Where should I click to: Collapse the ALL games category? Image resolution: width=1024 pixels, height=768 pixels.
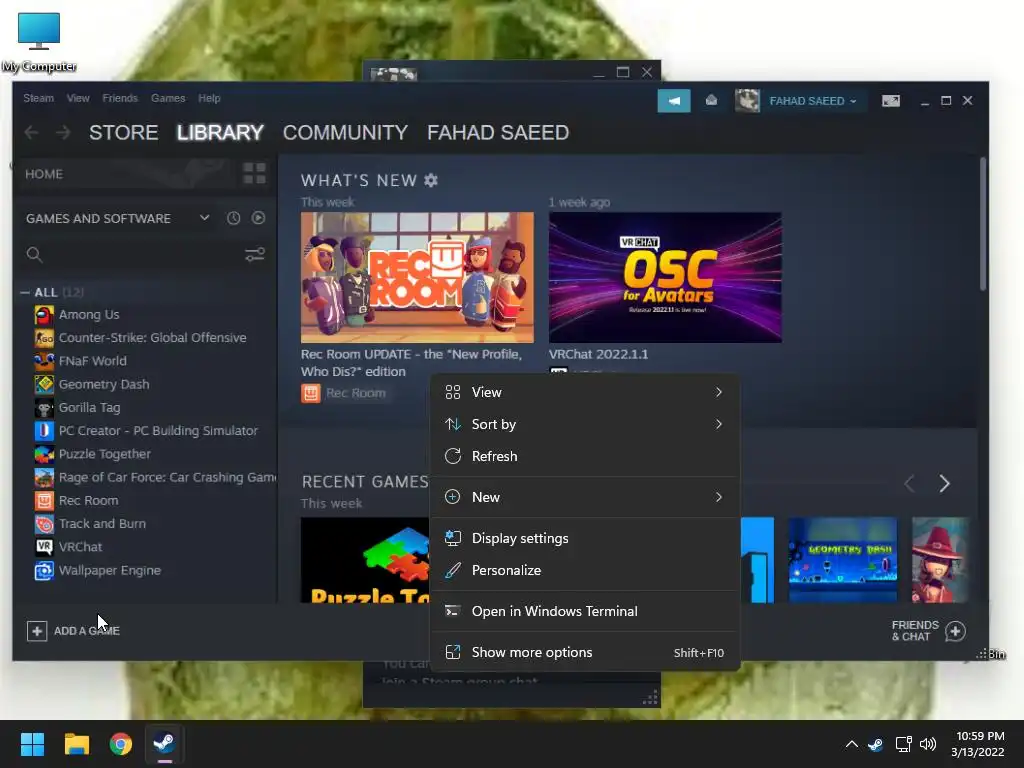pyautogui.click(x=25, y=293)
